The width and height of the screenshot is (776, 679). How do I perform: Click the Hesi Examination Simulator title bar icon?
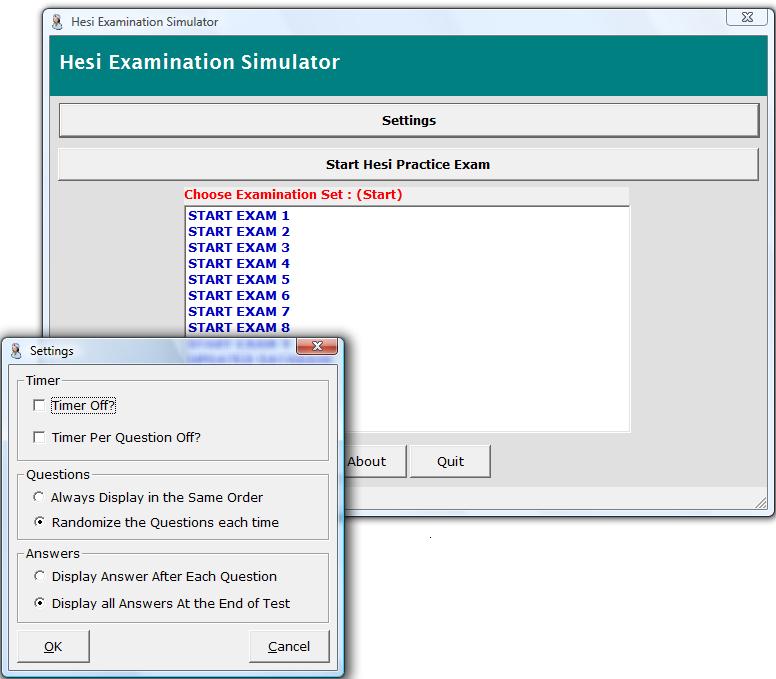pyautogui.click(x=57, y=22)
